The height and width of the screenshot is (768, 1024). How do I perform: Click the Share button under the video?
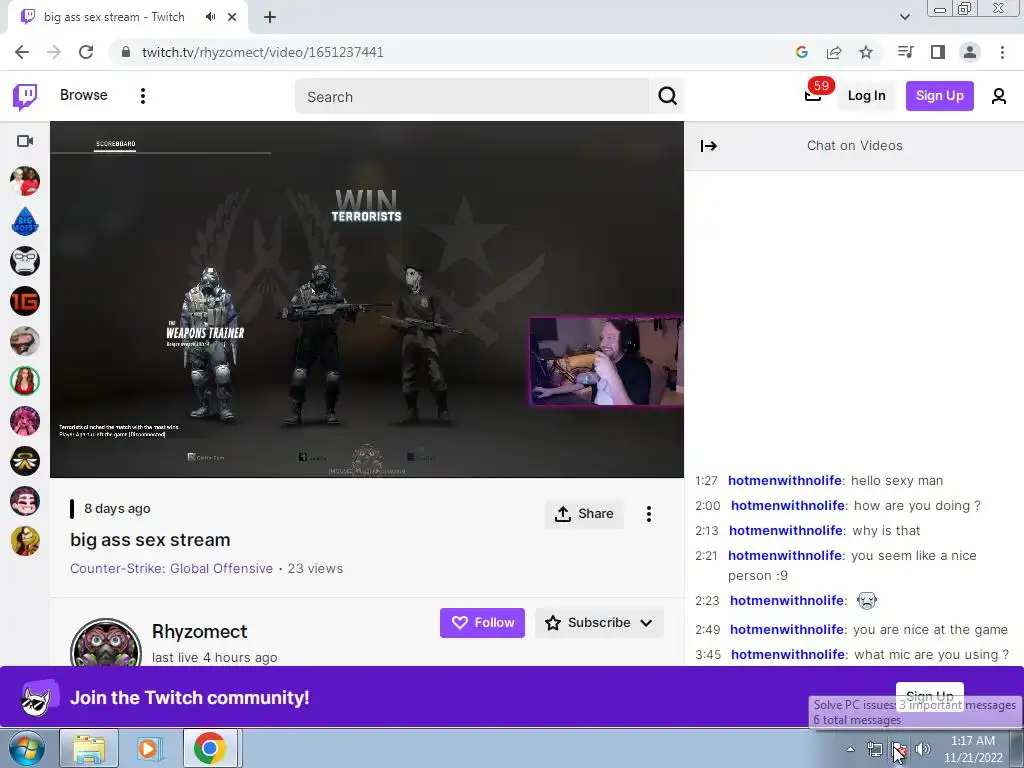click(x=584, y=514)
